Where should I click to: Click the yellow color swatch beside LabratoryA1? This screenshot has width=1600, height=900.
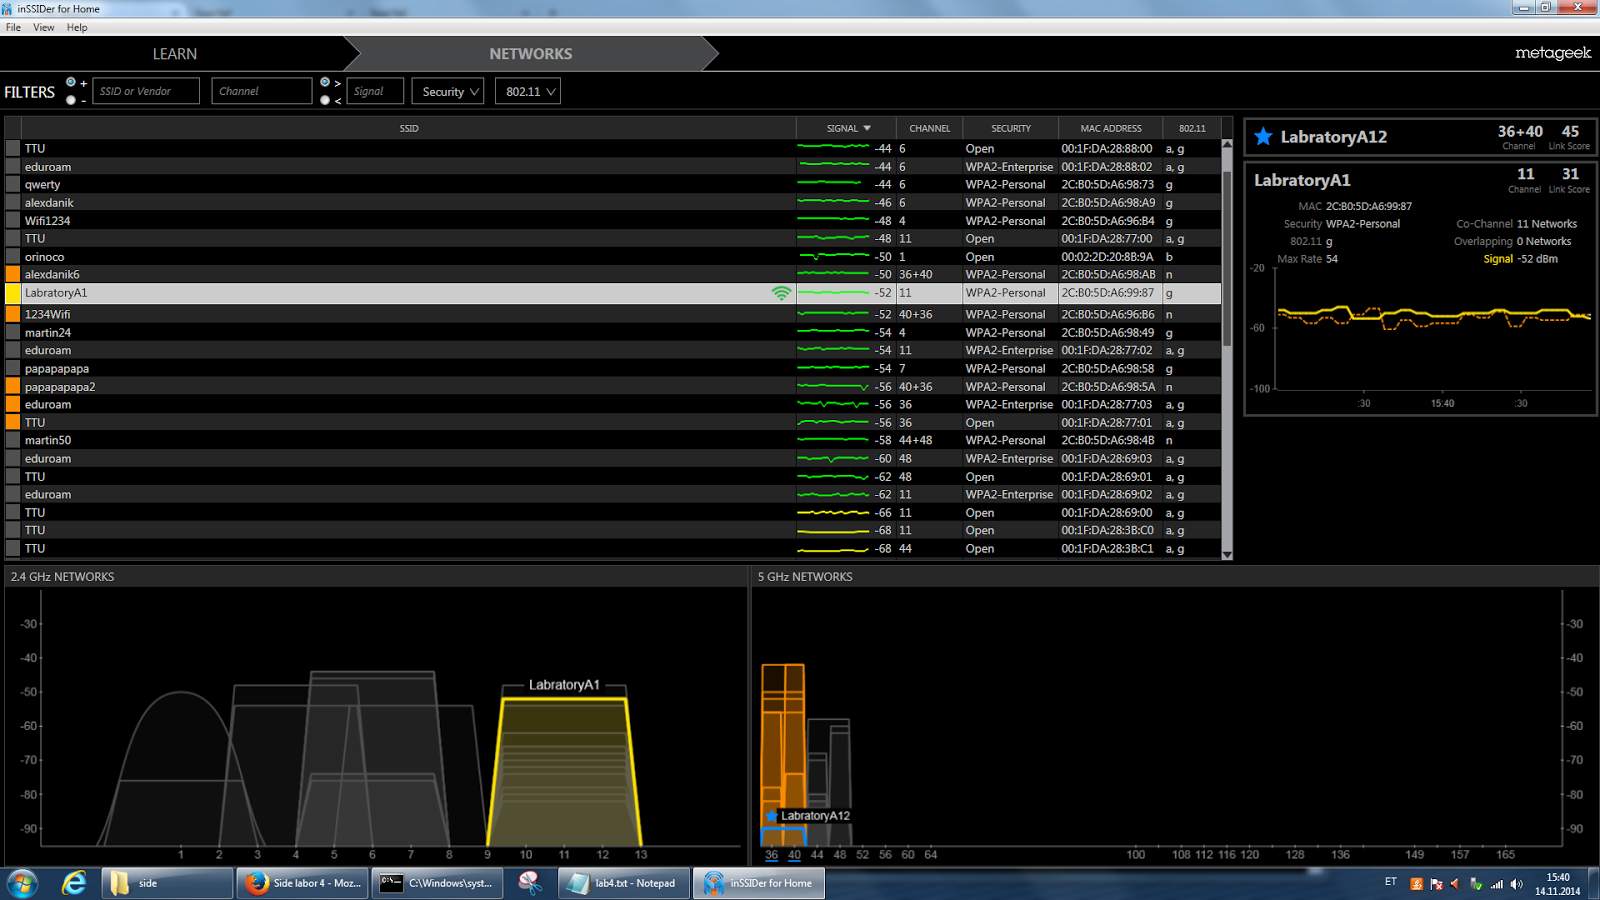tap(13, 293)
